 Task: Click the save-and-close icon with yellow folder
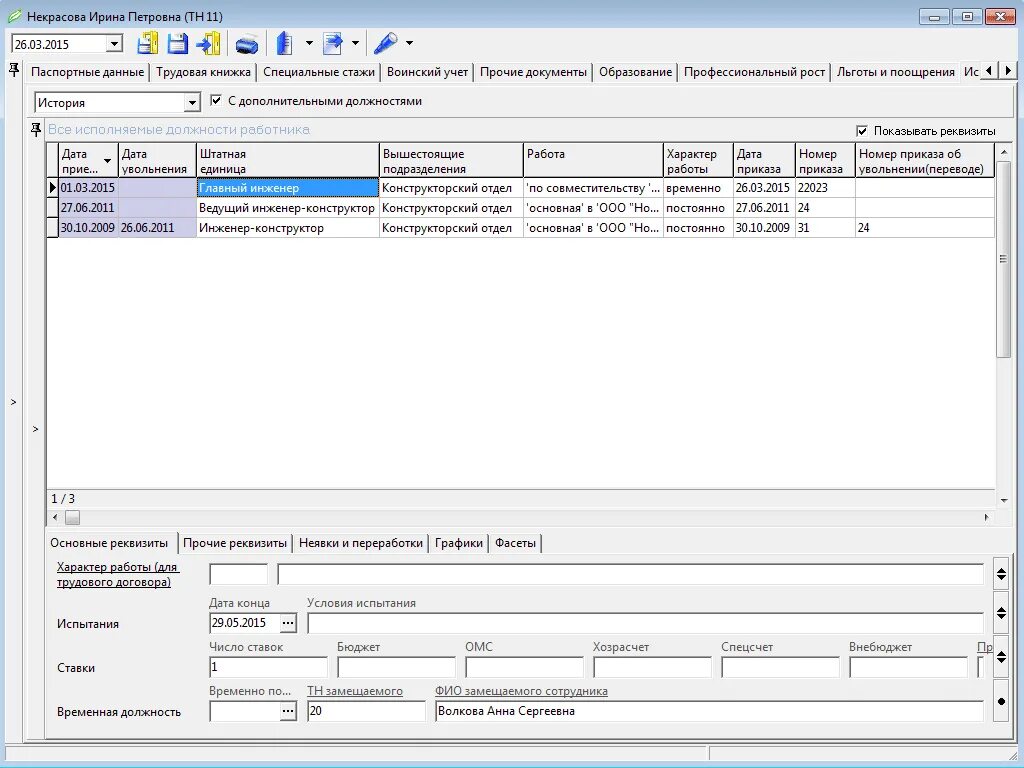click(148, 44)
